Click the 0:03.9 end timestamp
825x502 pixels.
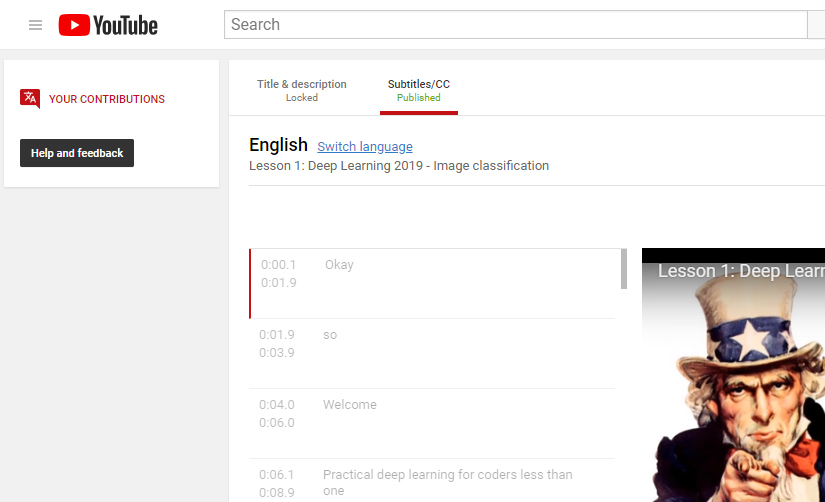pyautogui.click(x=277, y=353)
